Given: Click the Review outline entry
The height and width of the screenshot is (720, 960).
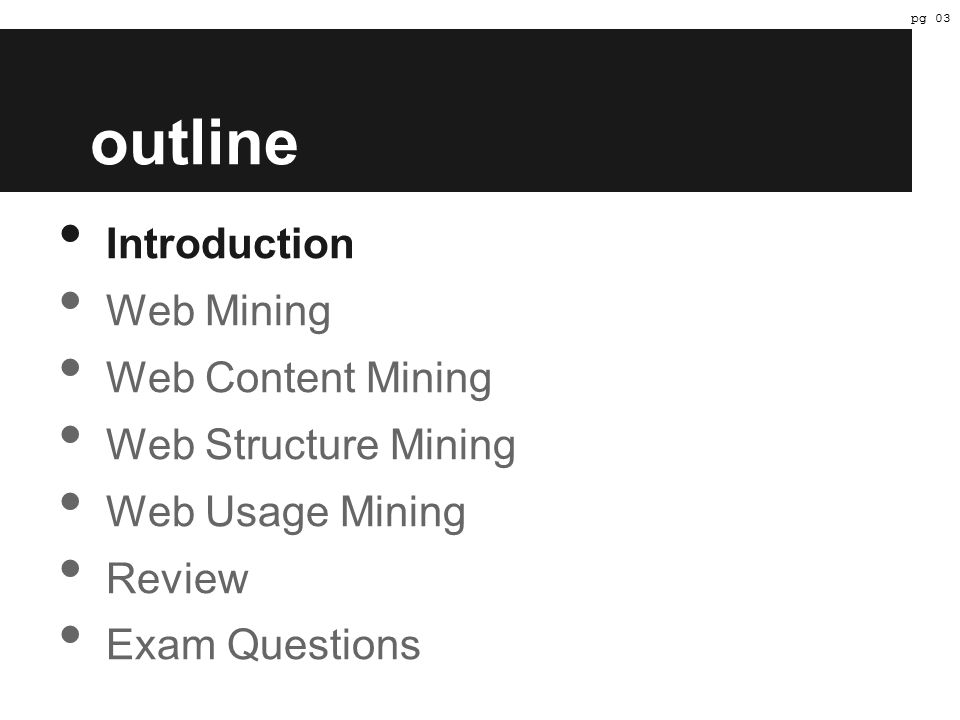Looking at the screenshot, I should tap(178, 578).
